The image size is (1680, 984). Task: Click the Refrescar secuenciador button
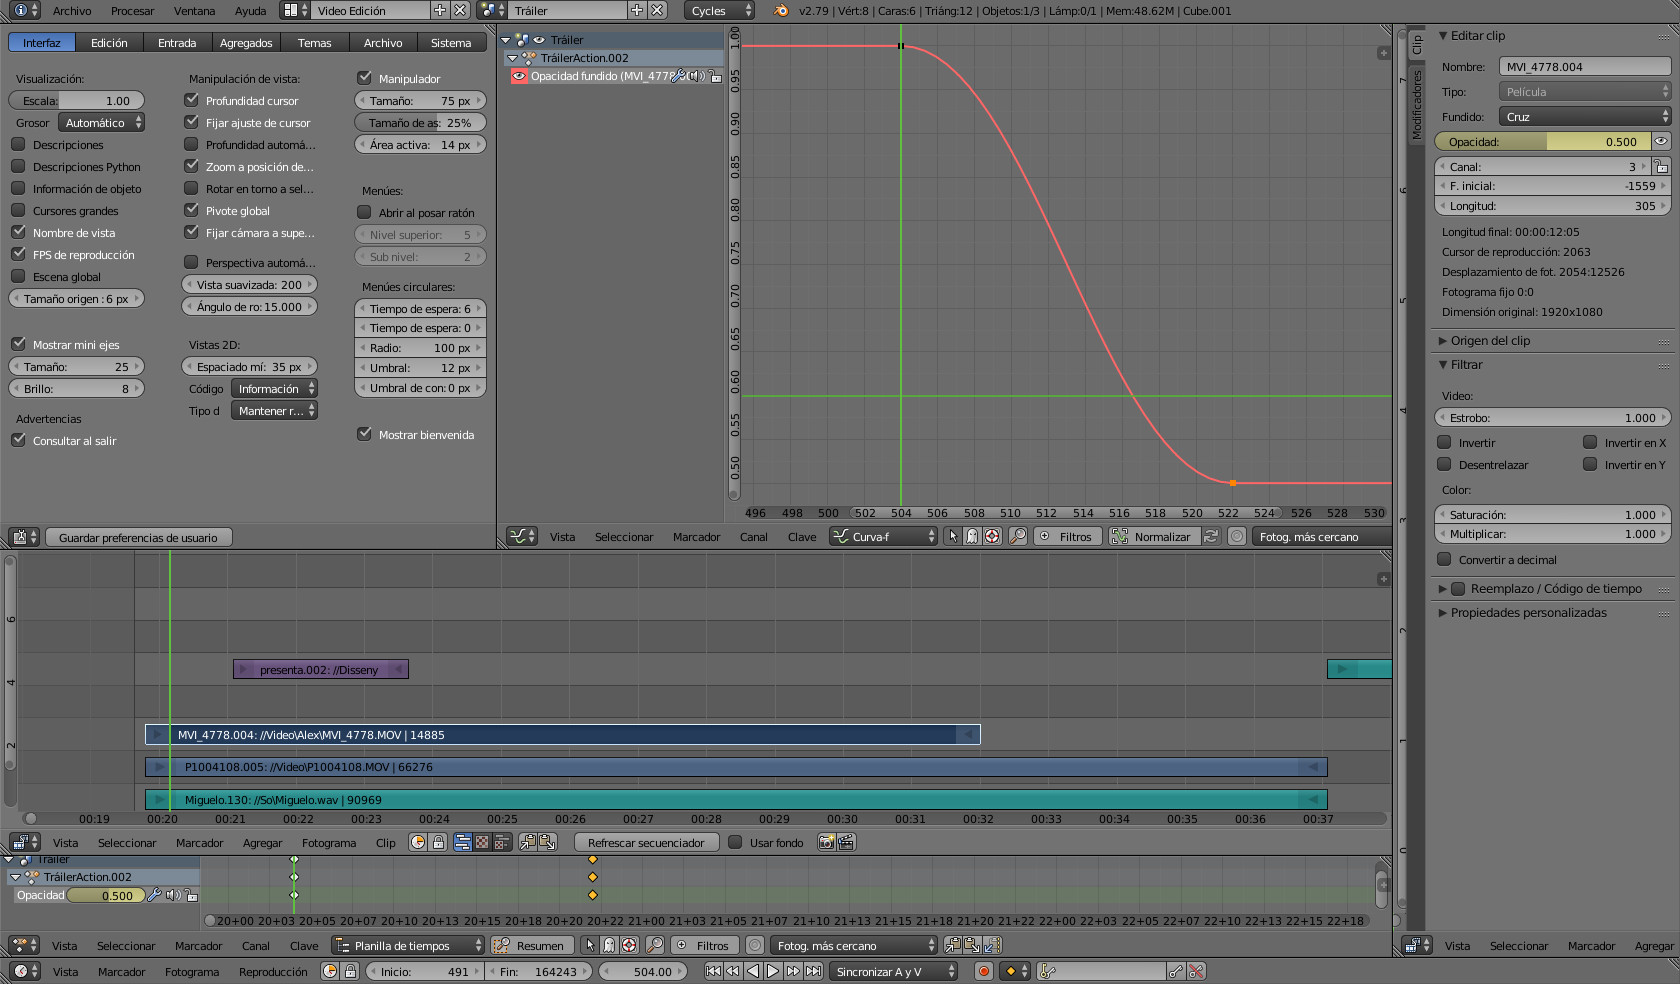coord(646,843)
